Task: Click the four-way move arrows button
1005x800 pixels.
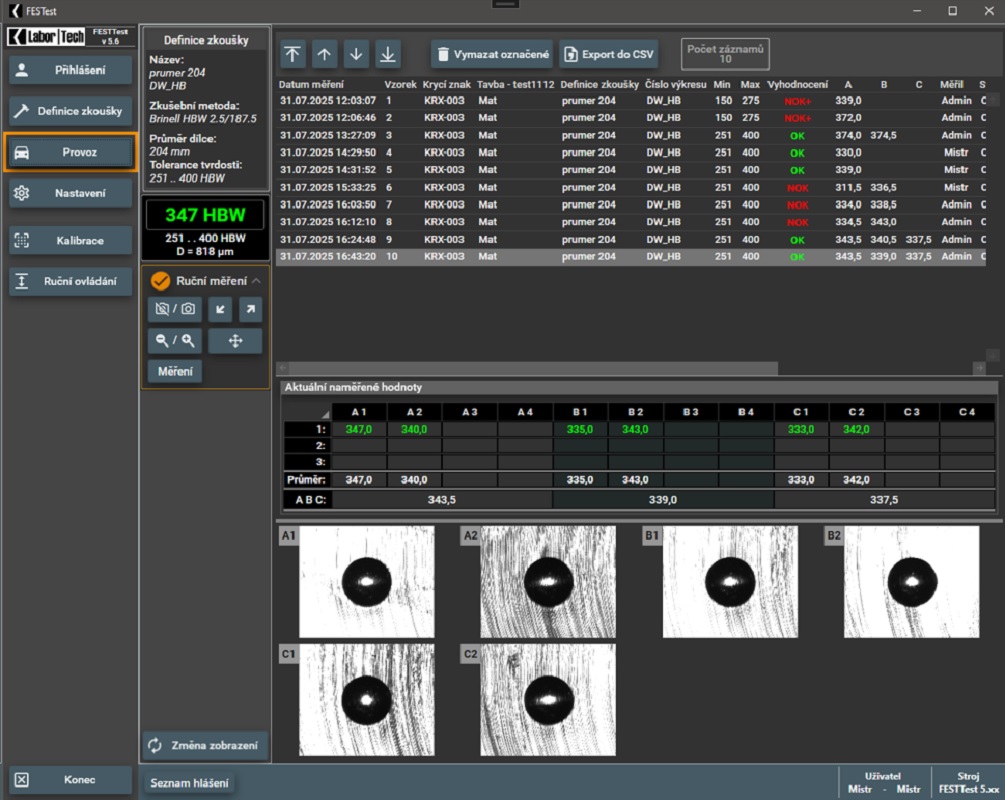Action: tap(236, 341)
